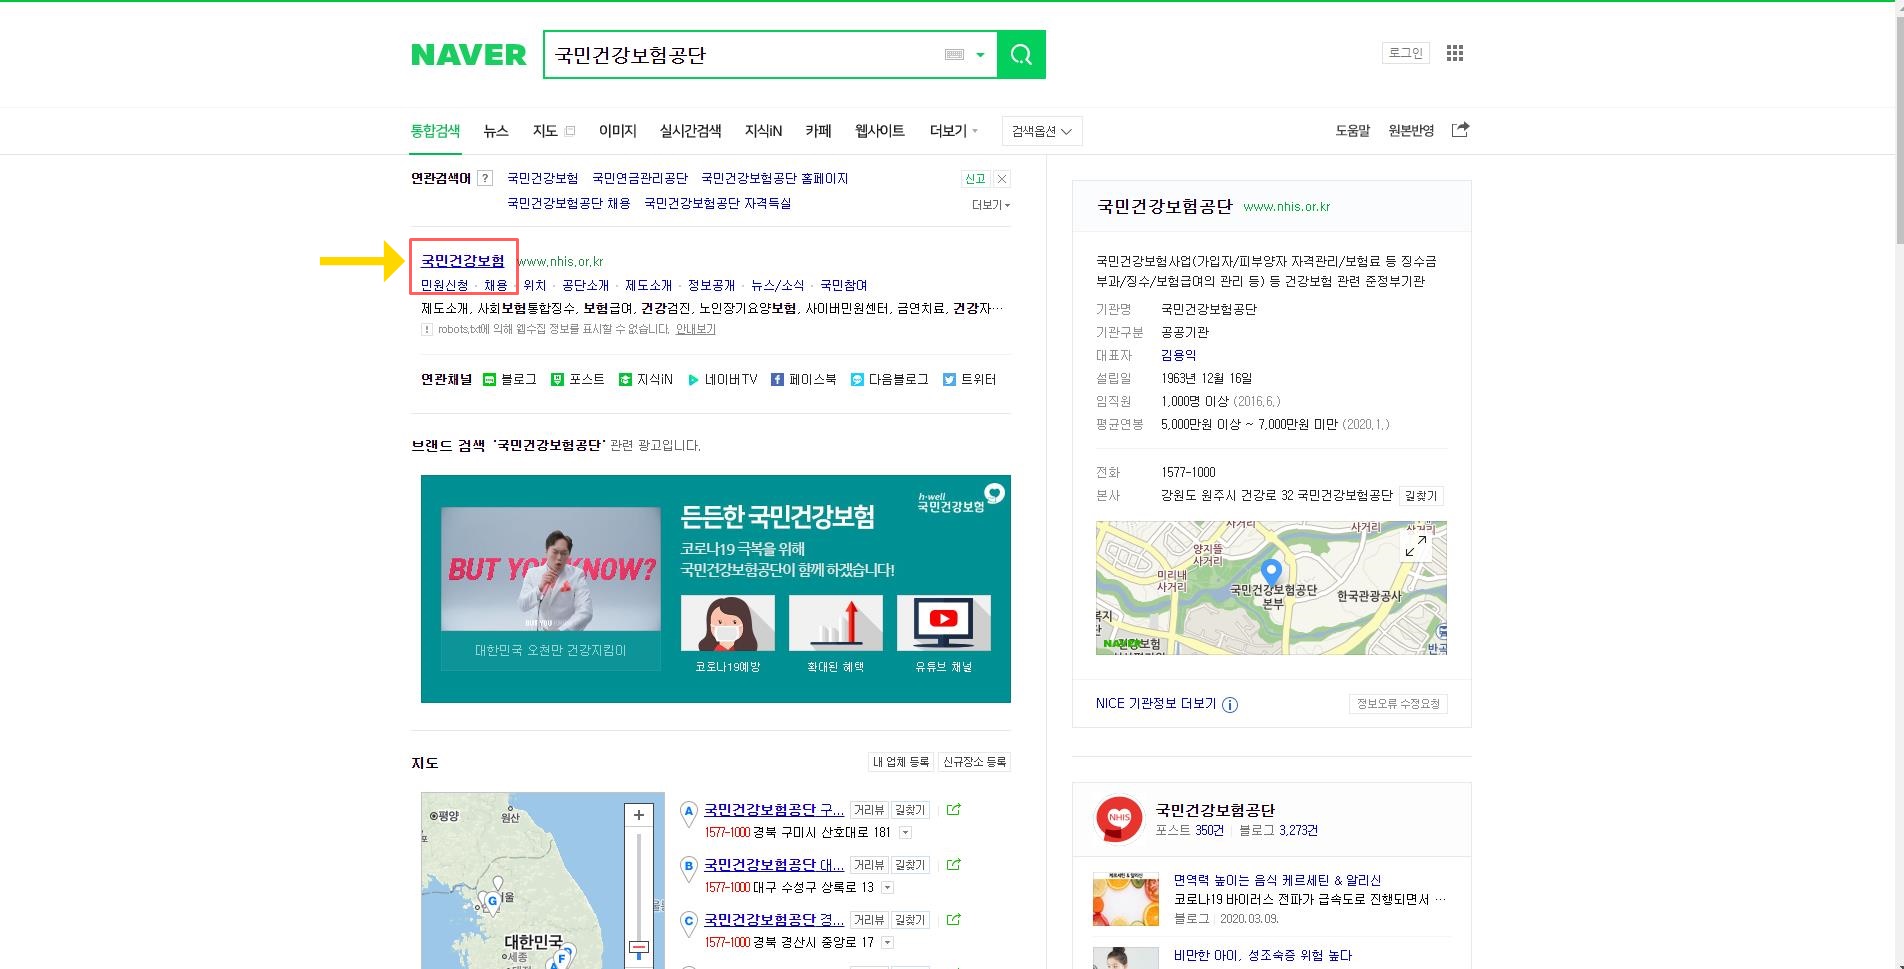This screenshot has width=1904, height=969.
Task: Open the 웹사이트 tab
Action: (879, 131)
